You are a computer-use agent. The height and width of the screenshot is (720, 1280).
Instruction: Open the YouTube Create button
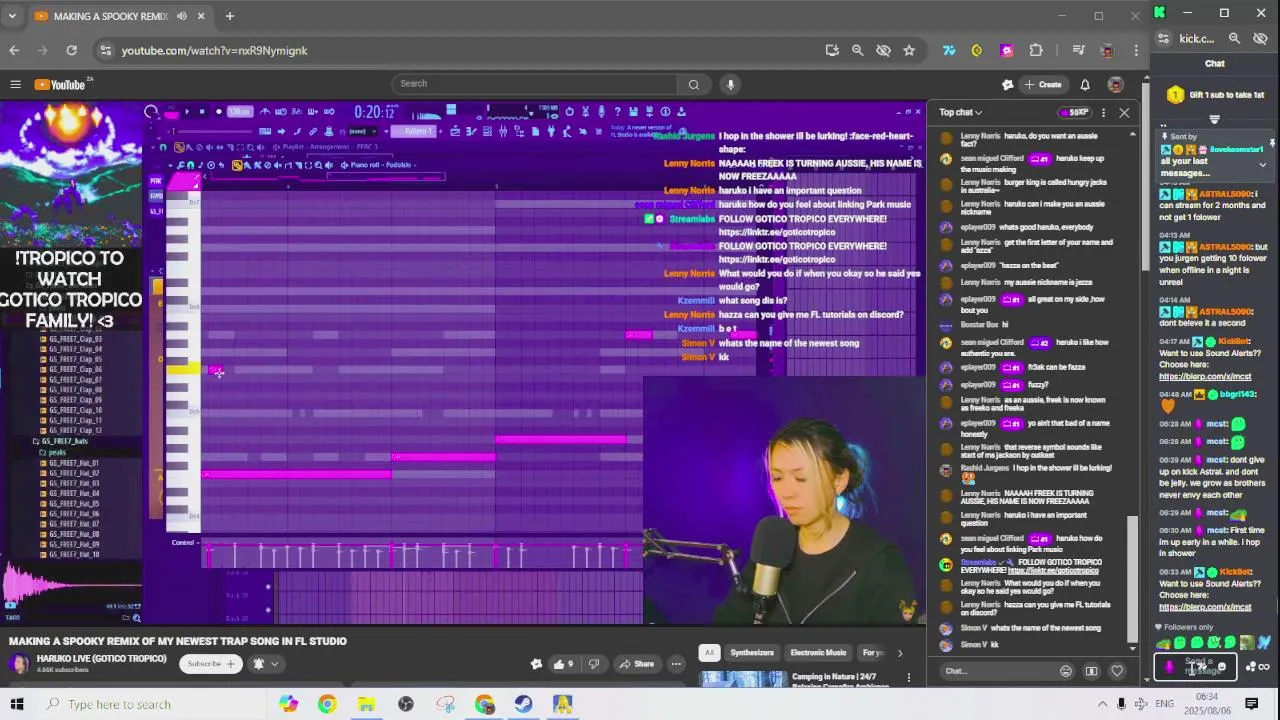[x=1044, y=84]
